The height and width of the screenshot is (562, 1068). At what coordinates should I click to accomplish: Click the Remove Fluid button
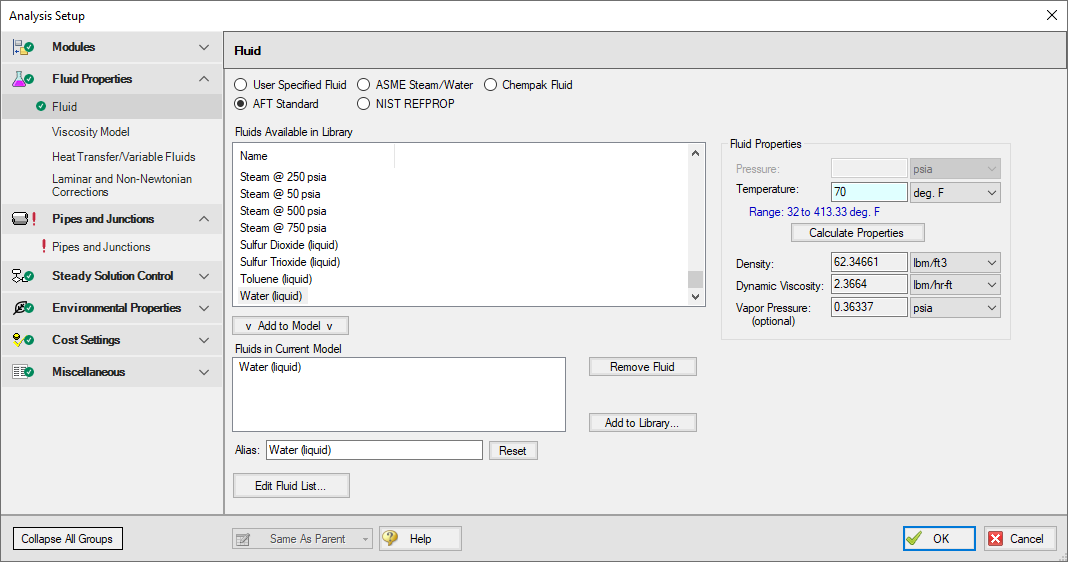pyautogui.click(x=642, y=367)
